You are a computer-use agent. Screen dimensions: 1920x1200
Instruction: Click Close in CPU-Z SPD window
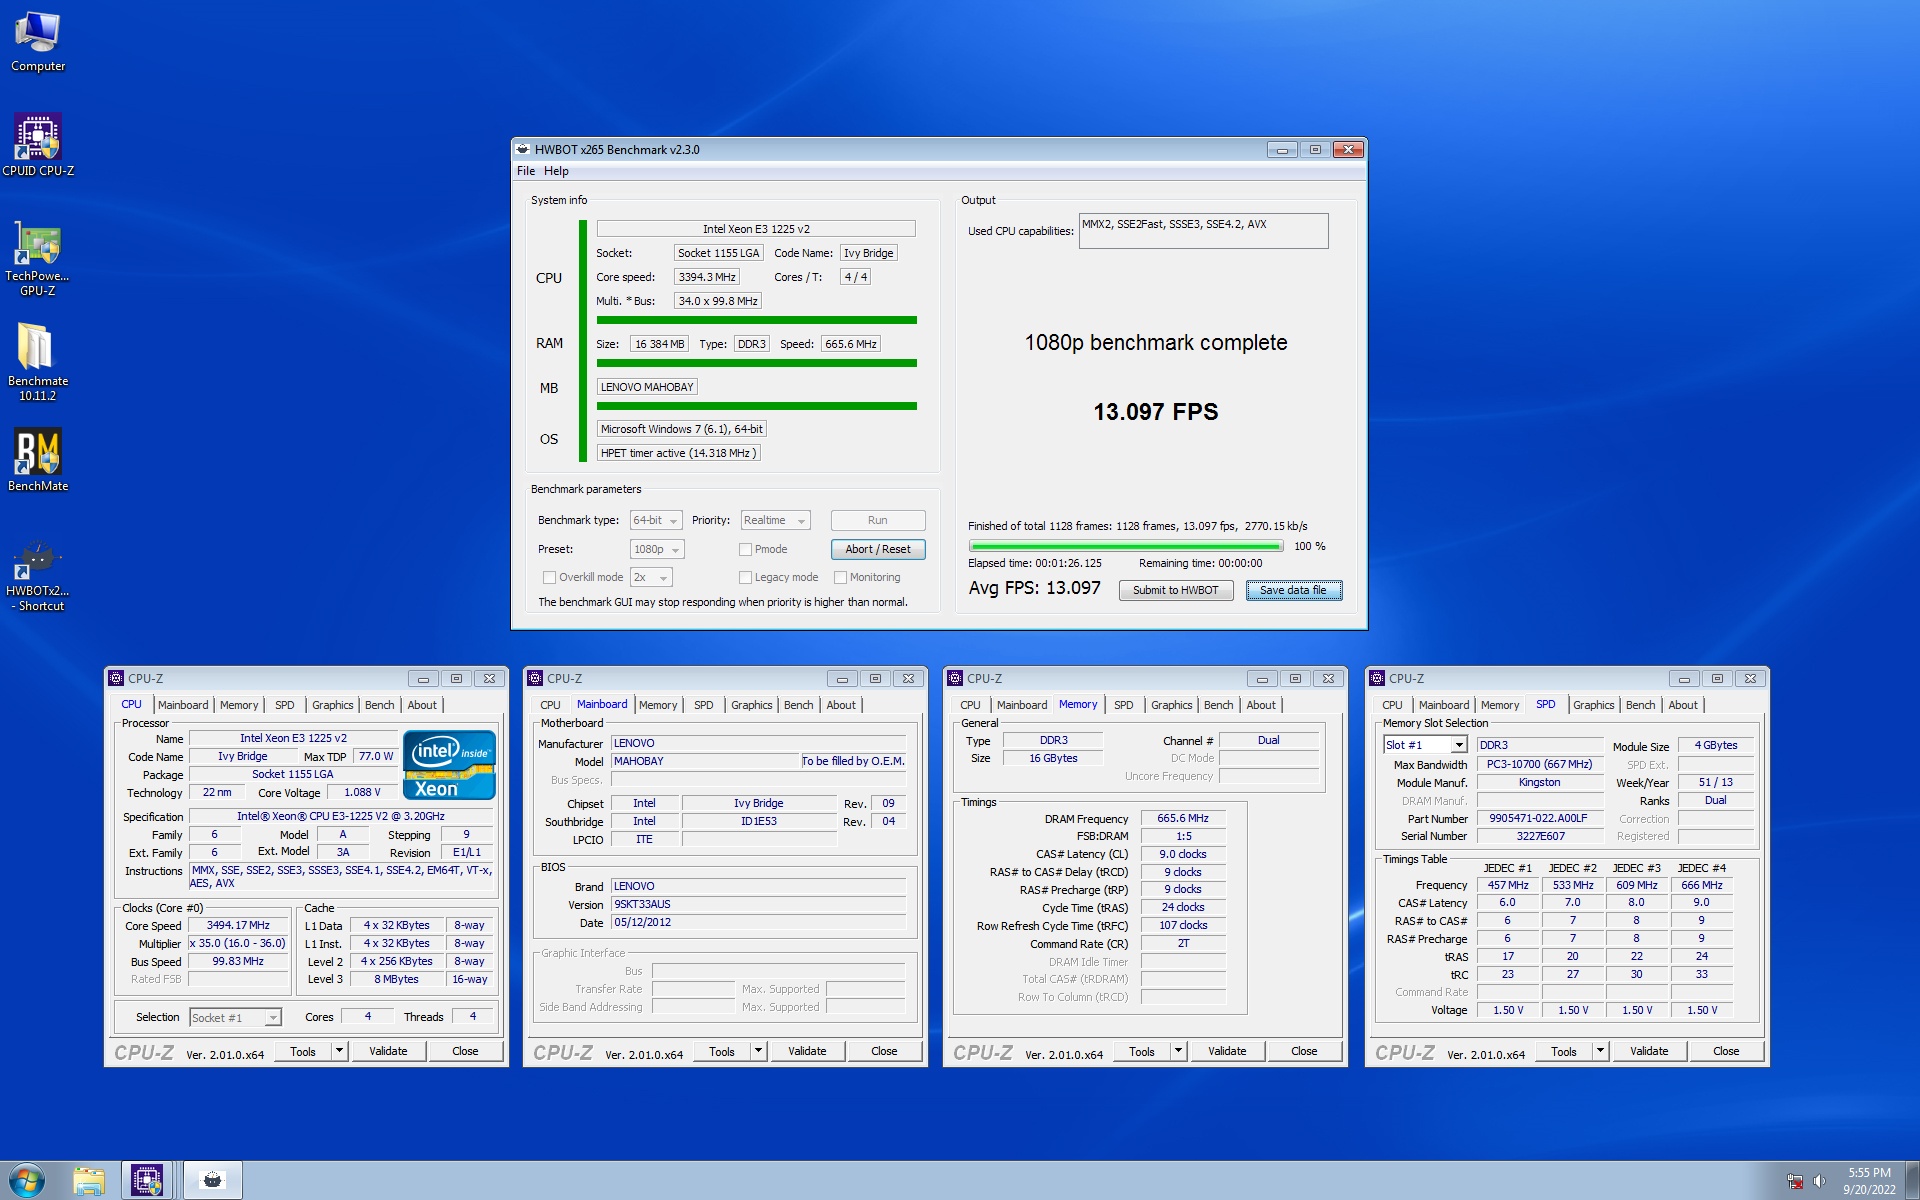(x=1725, y=1051)
